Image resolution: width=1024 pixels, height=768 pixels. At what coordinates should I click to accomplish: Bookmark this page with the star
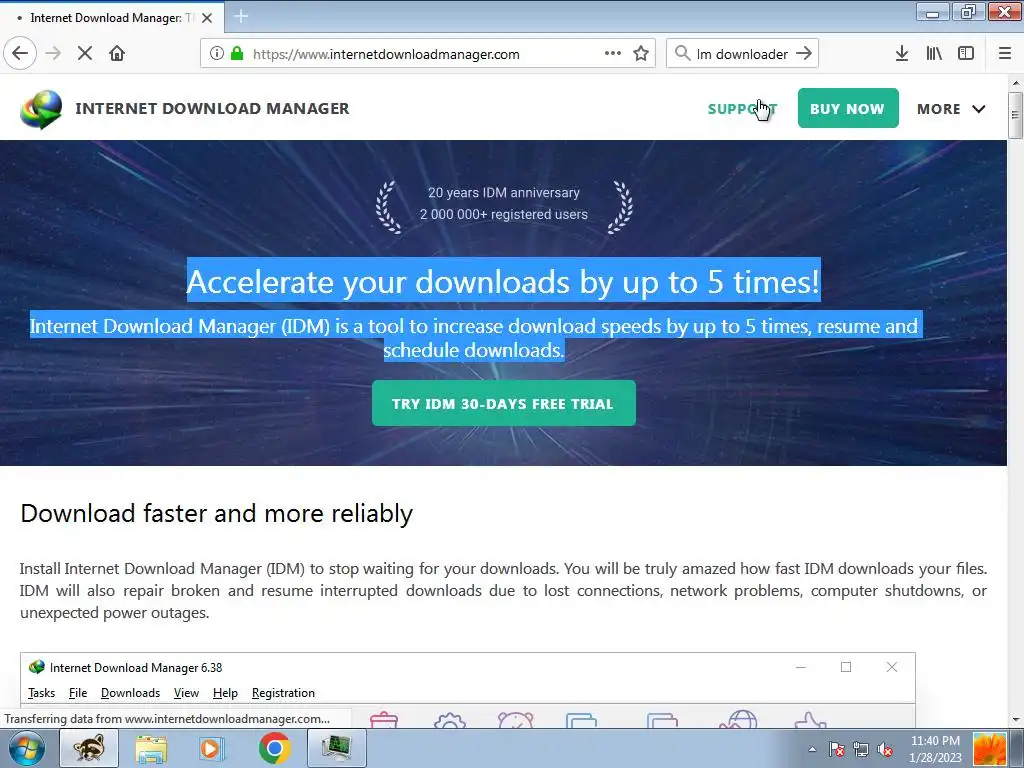tap(641, 54)
